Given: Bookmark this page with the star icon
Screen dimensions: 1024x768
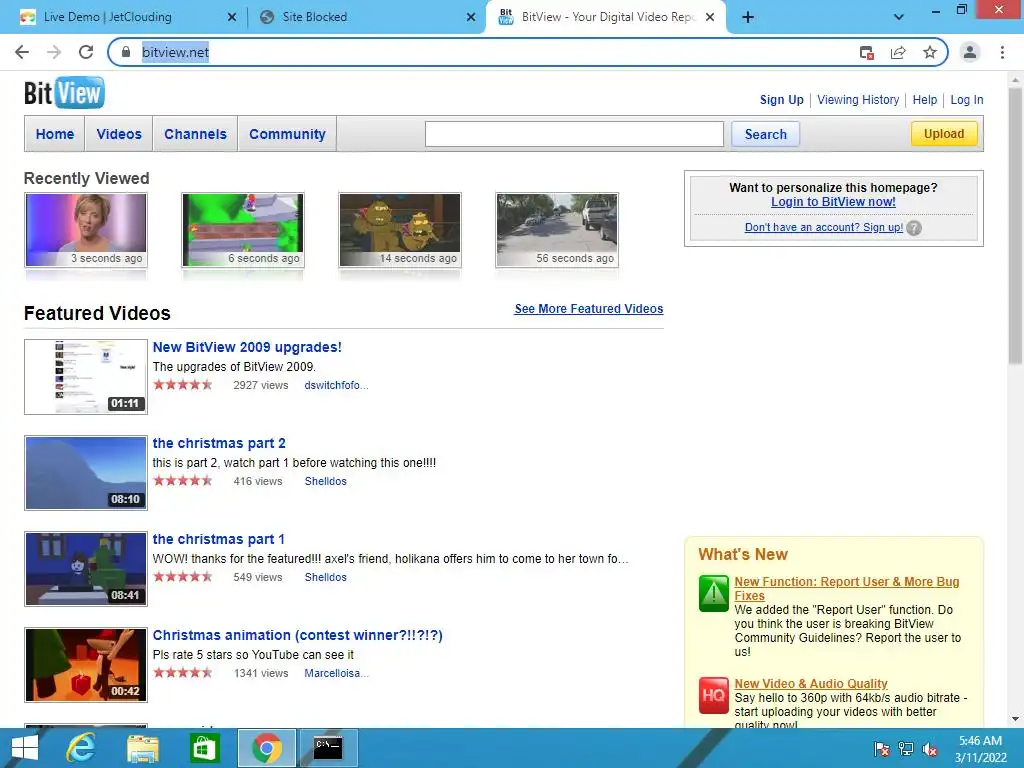Looking at the screenshot, I should point(930,52).
